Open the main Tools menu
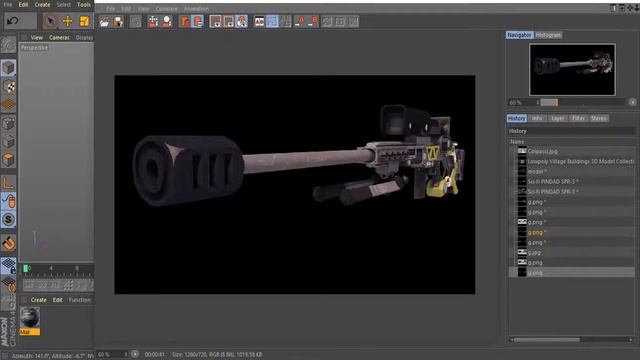Viewport: 640px width, 360px height. 84,4
